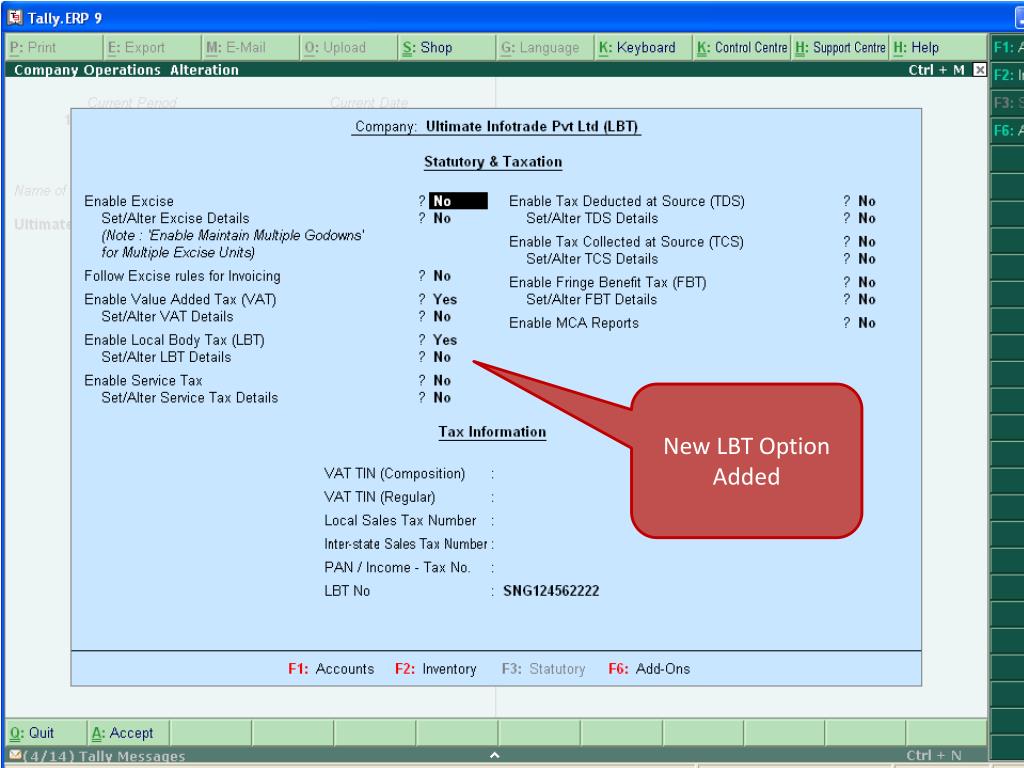The image size is (1024, 768).
Task: Open F2: Inventory features
Action: click(436, 669)
